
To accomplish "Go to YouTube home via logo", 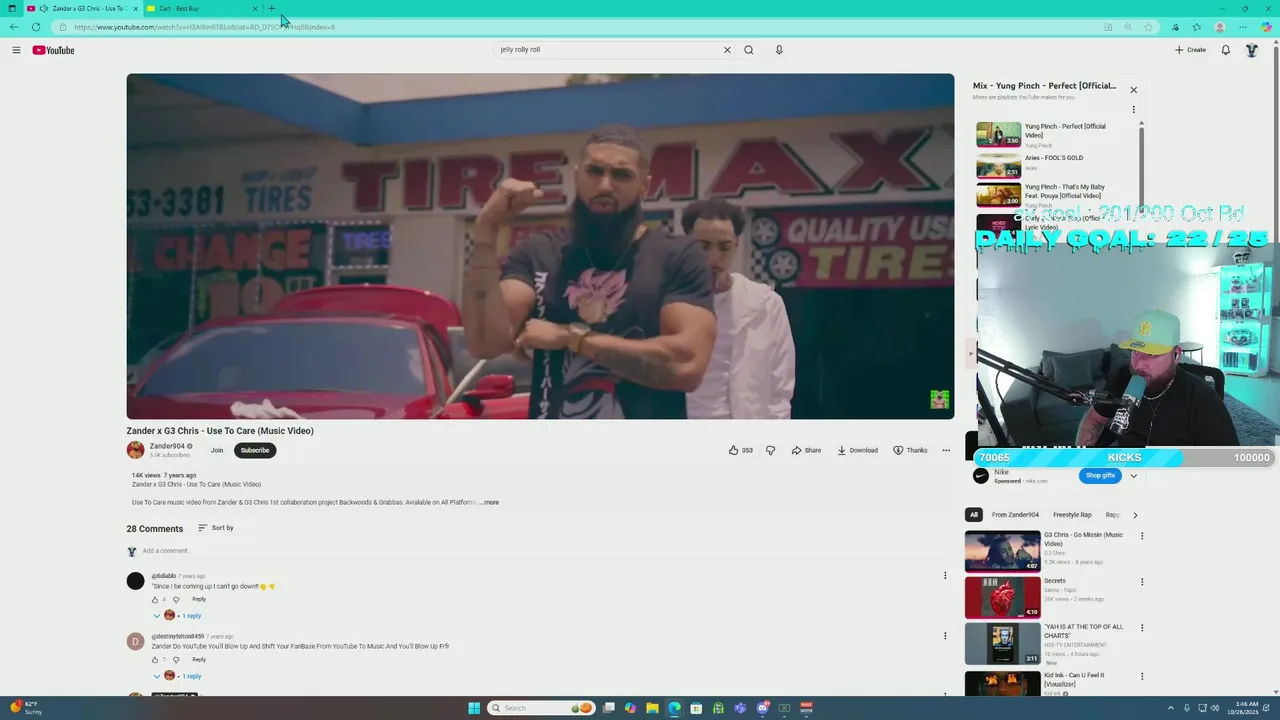I will point(53,50).
